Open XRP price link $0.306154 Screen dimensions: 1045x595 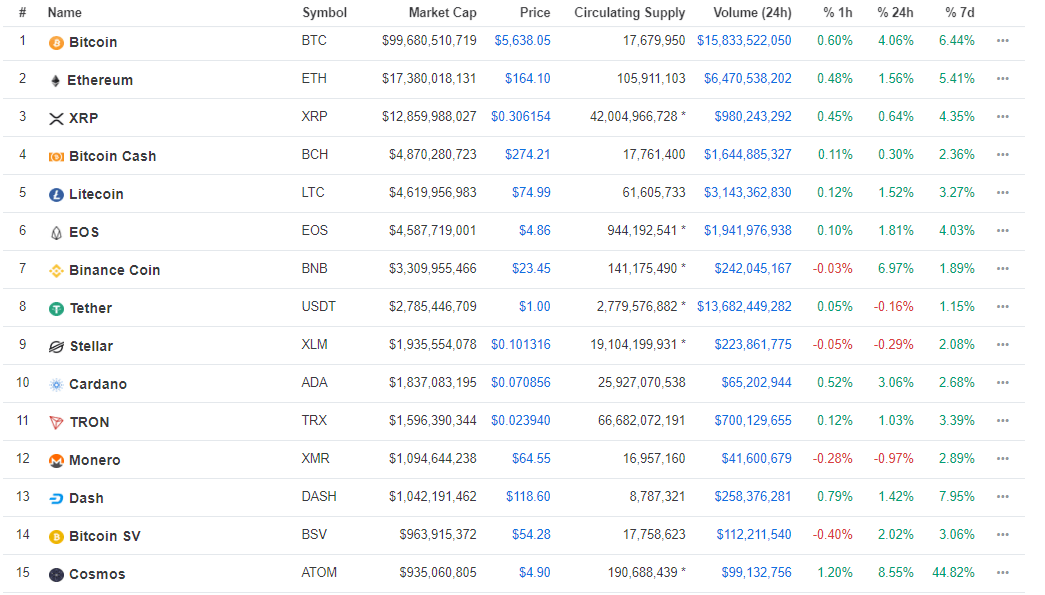click(521, 117)
